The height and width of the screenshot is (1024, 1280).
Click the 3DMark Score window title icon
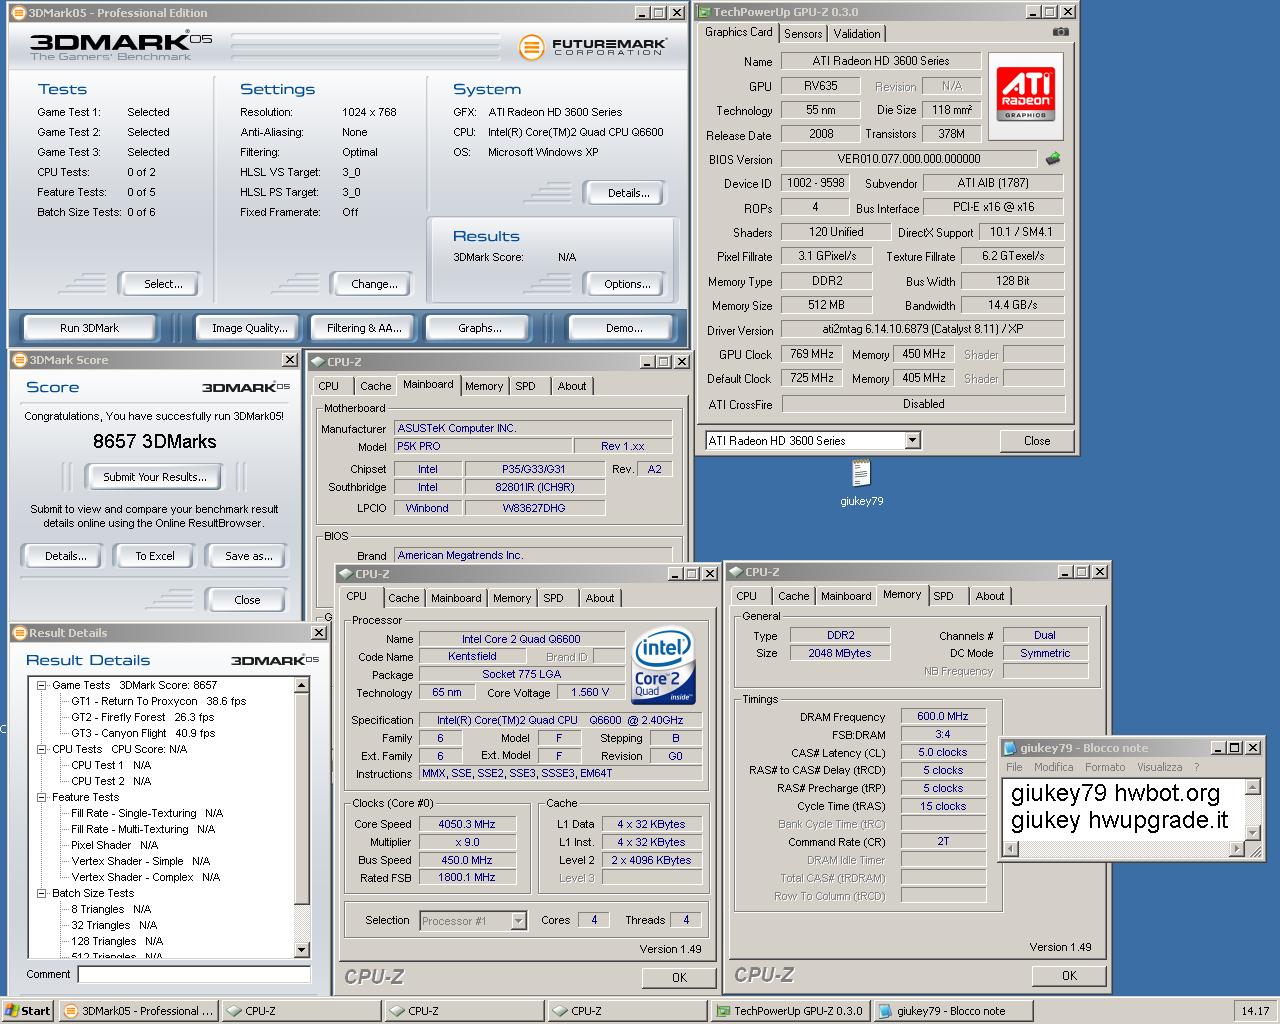20,360
